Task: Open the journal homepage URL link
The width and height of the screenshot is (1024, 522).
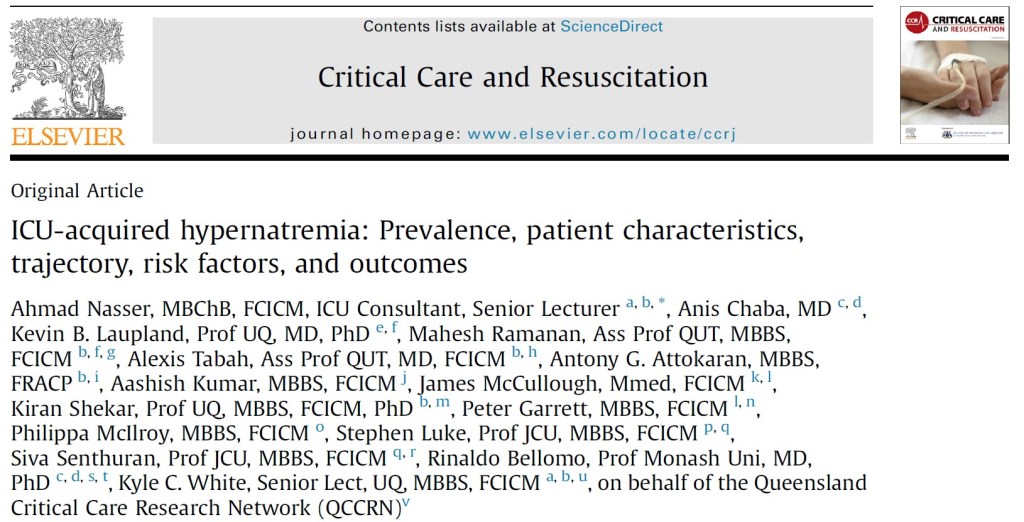Action: (x=601, y=133)
